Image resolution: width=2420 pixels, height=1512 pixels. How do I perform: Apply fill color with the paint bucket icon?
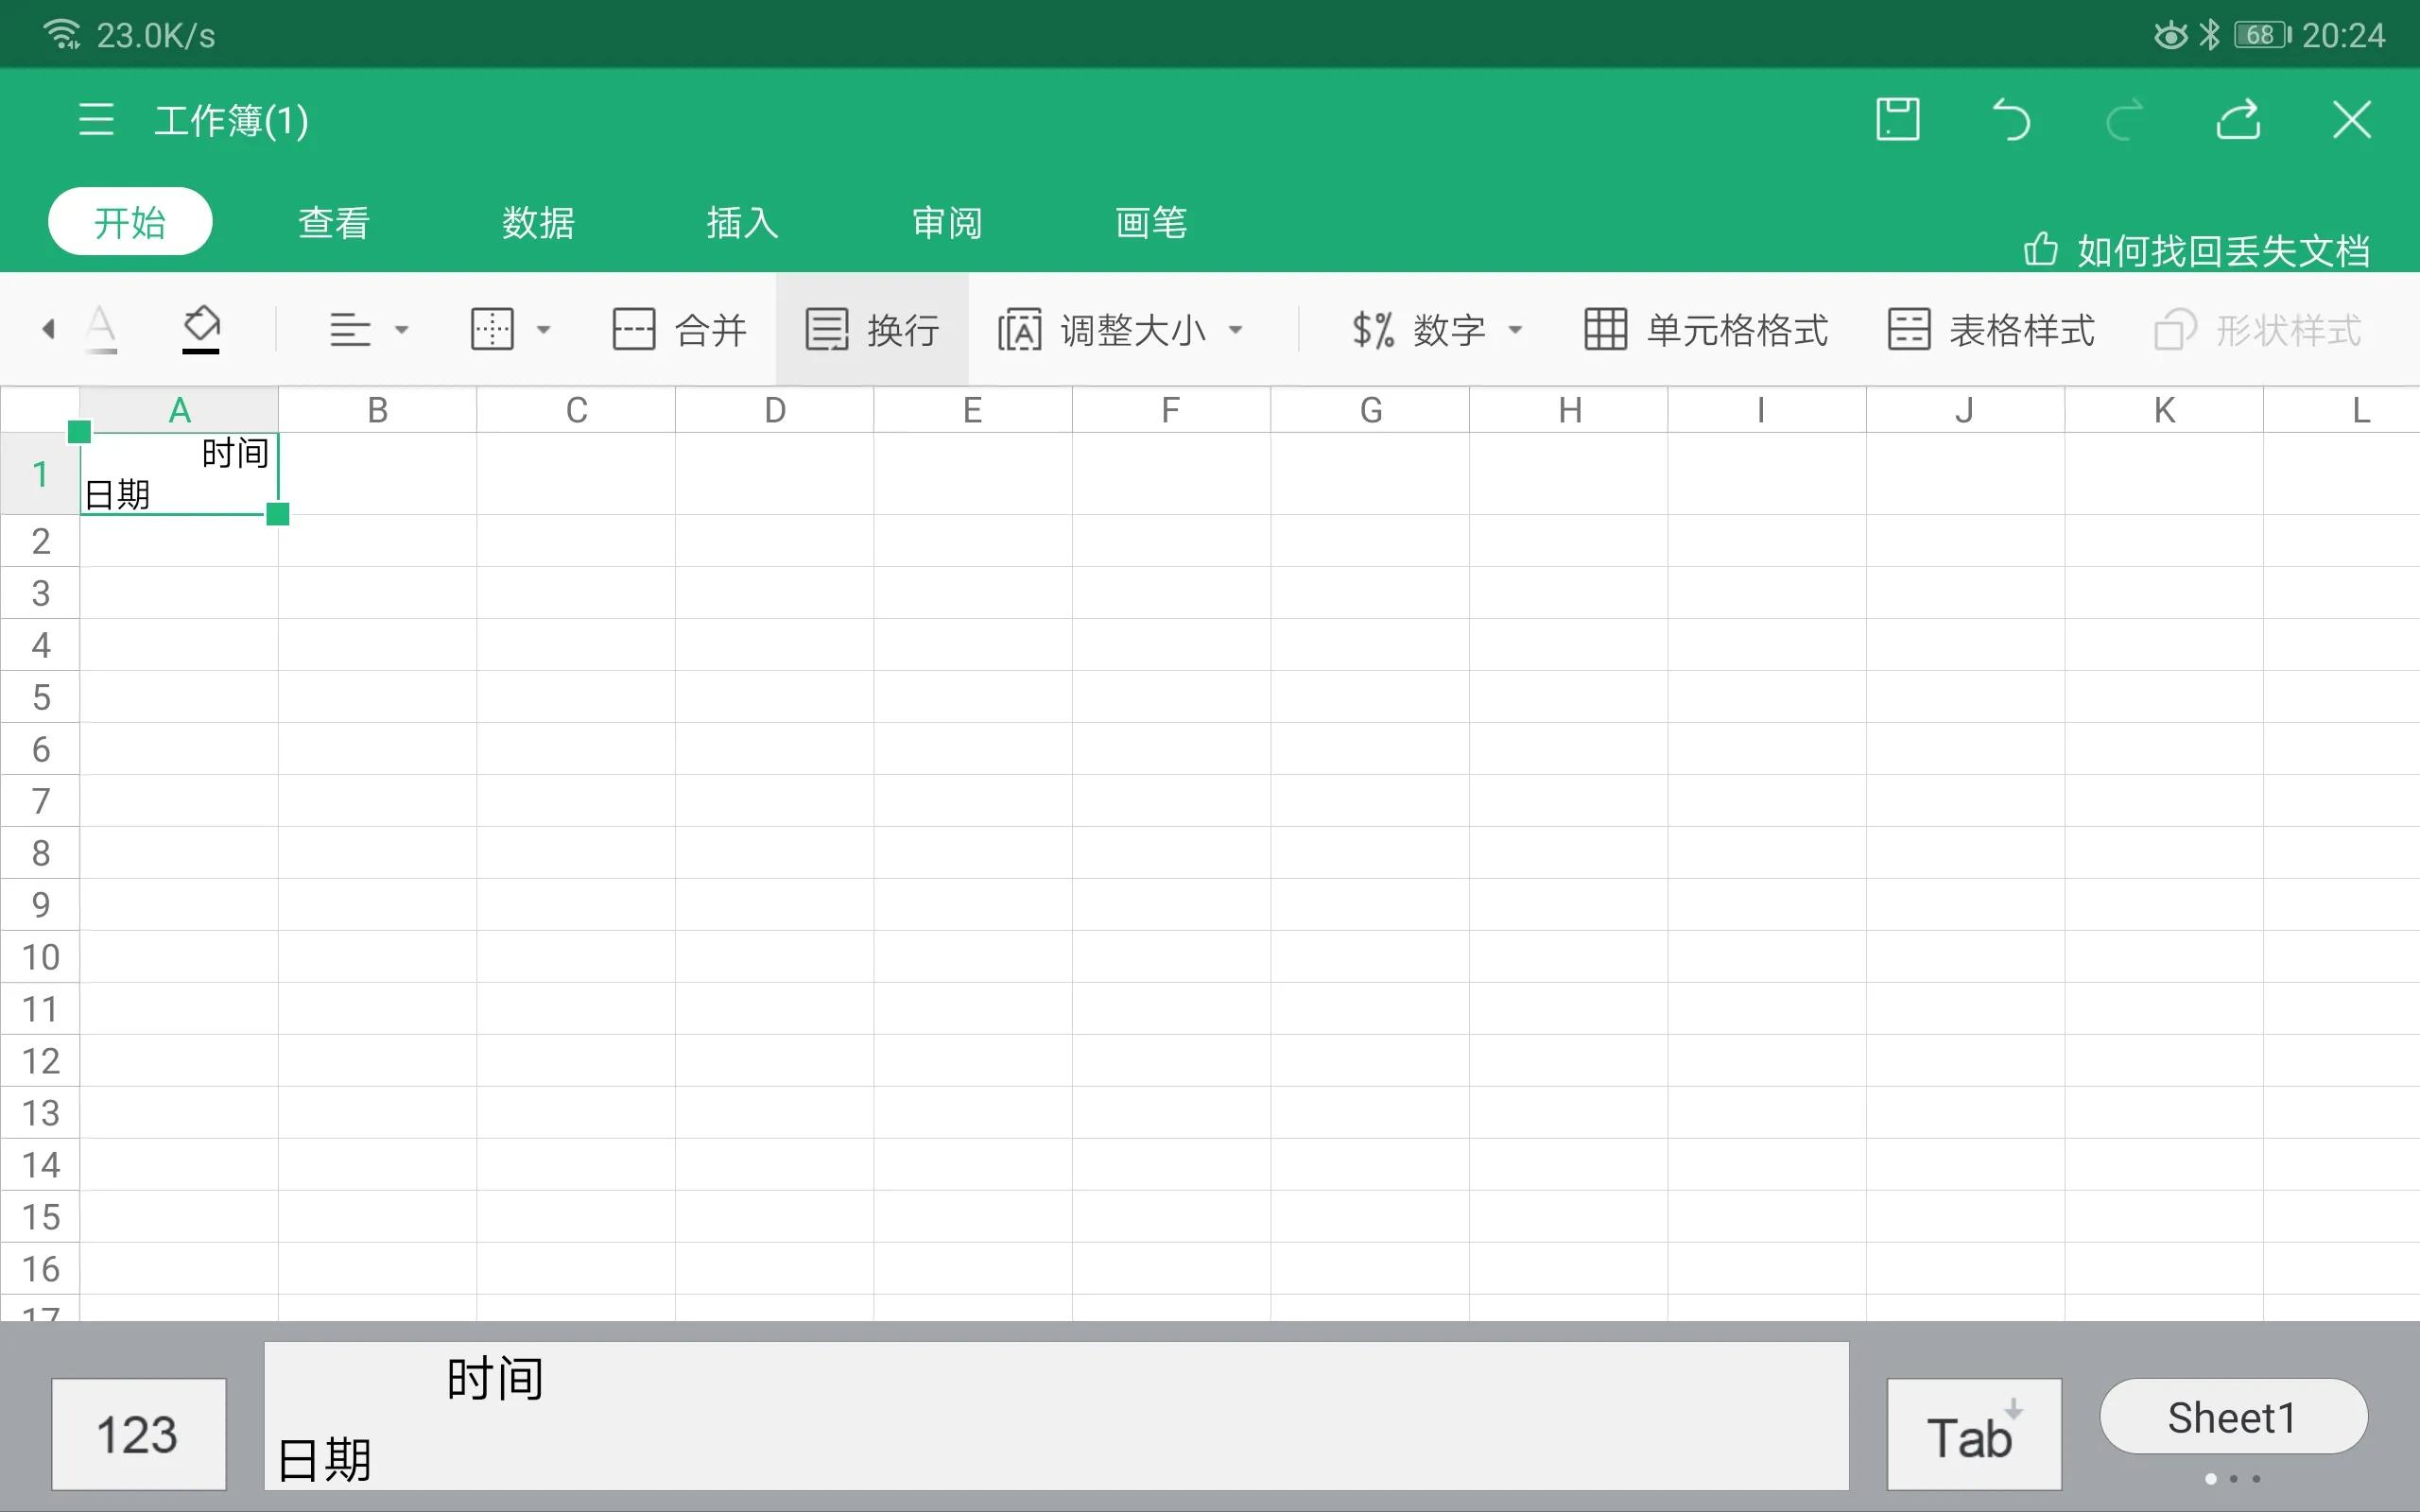[202, 328]
